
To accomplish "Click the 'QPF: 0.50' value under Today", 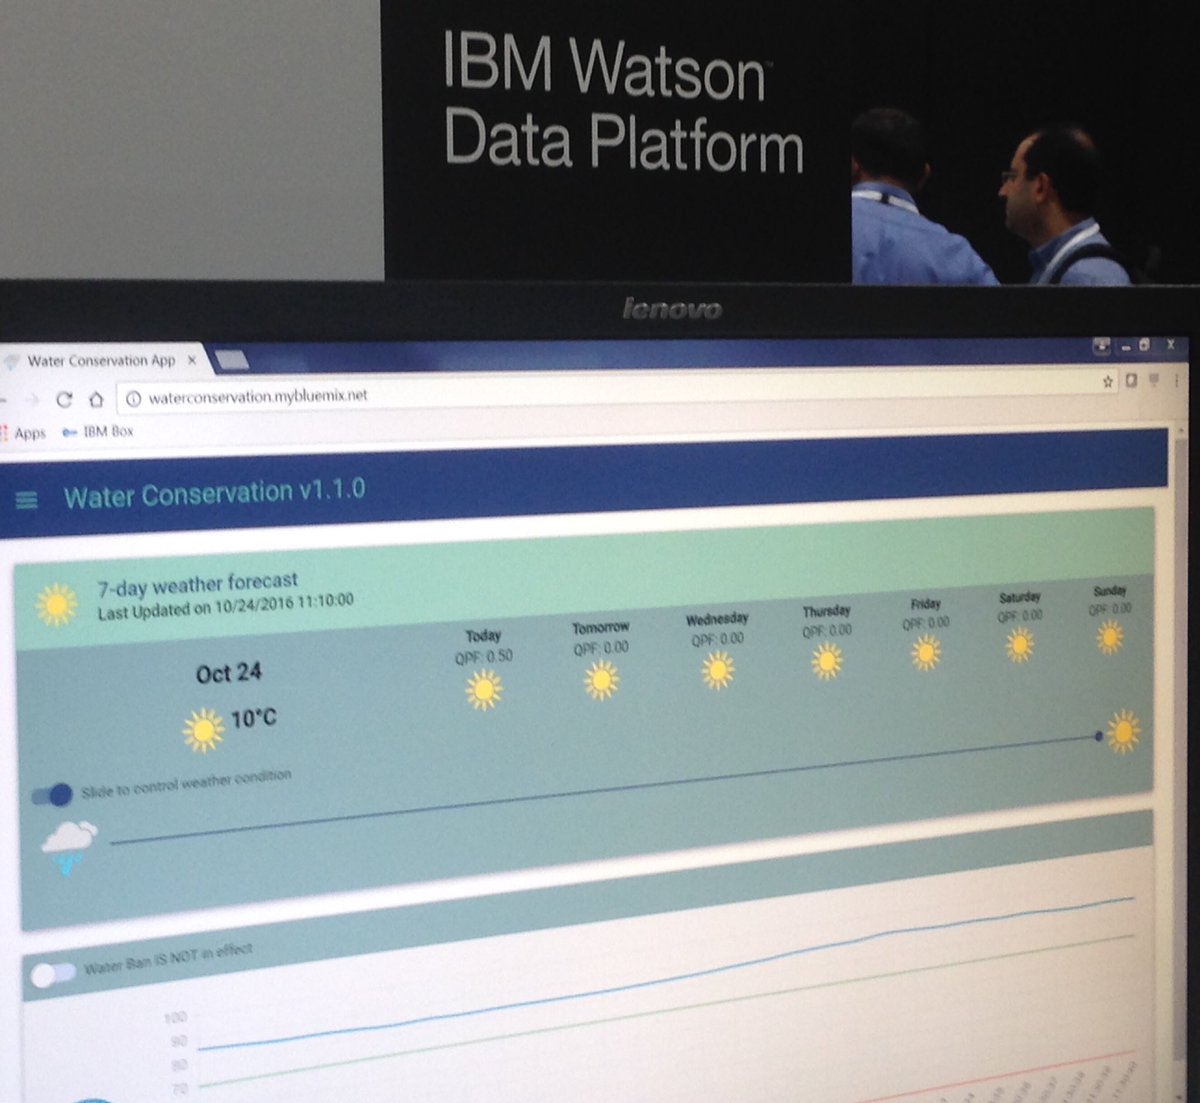I will [484, 656].
